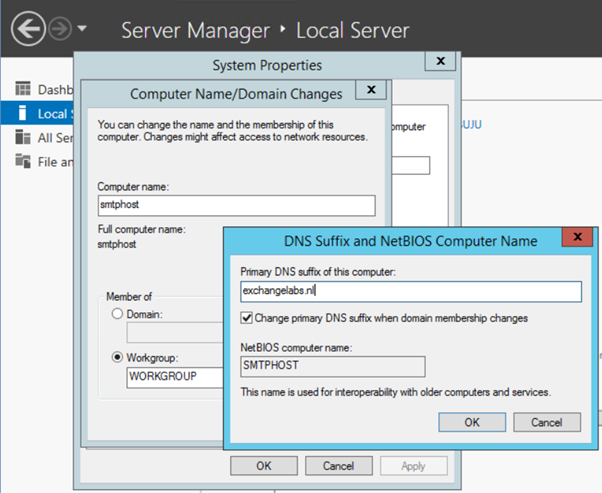Close the DNS Suffix dialog window
602x493 pixels.
point(576,239)
